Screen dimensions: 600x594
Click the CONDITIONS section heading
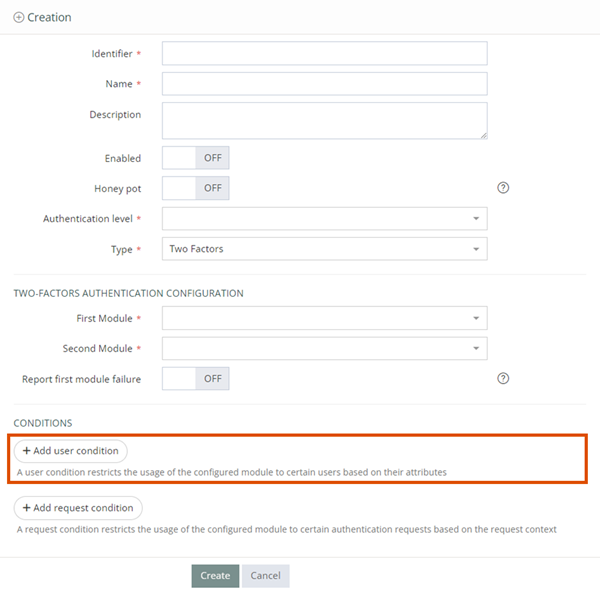pyautogui.click(x=43, y=423)
